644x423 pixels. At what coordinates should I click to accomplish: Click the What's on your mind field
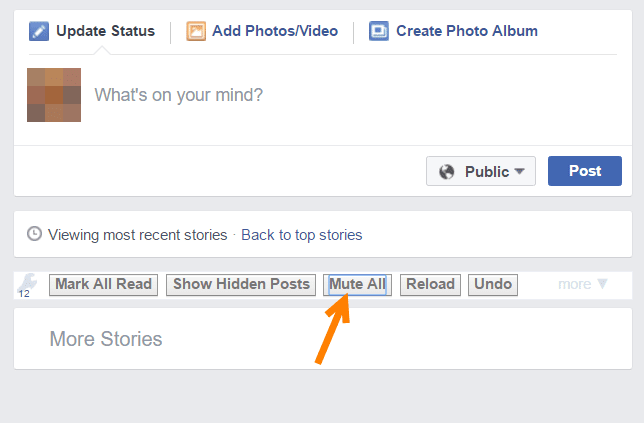coord(356,95)
